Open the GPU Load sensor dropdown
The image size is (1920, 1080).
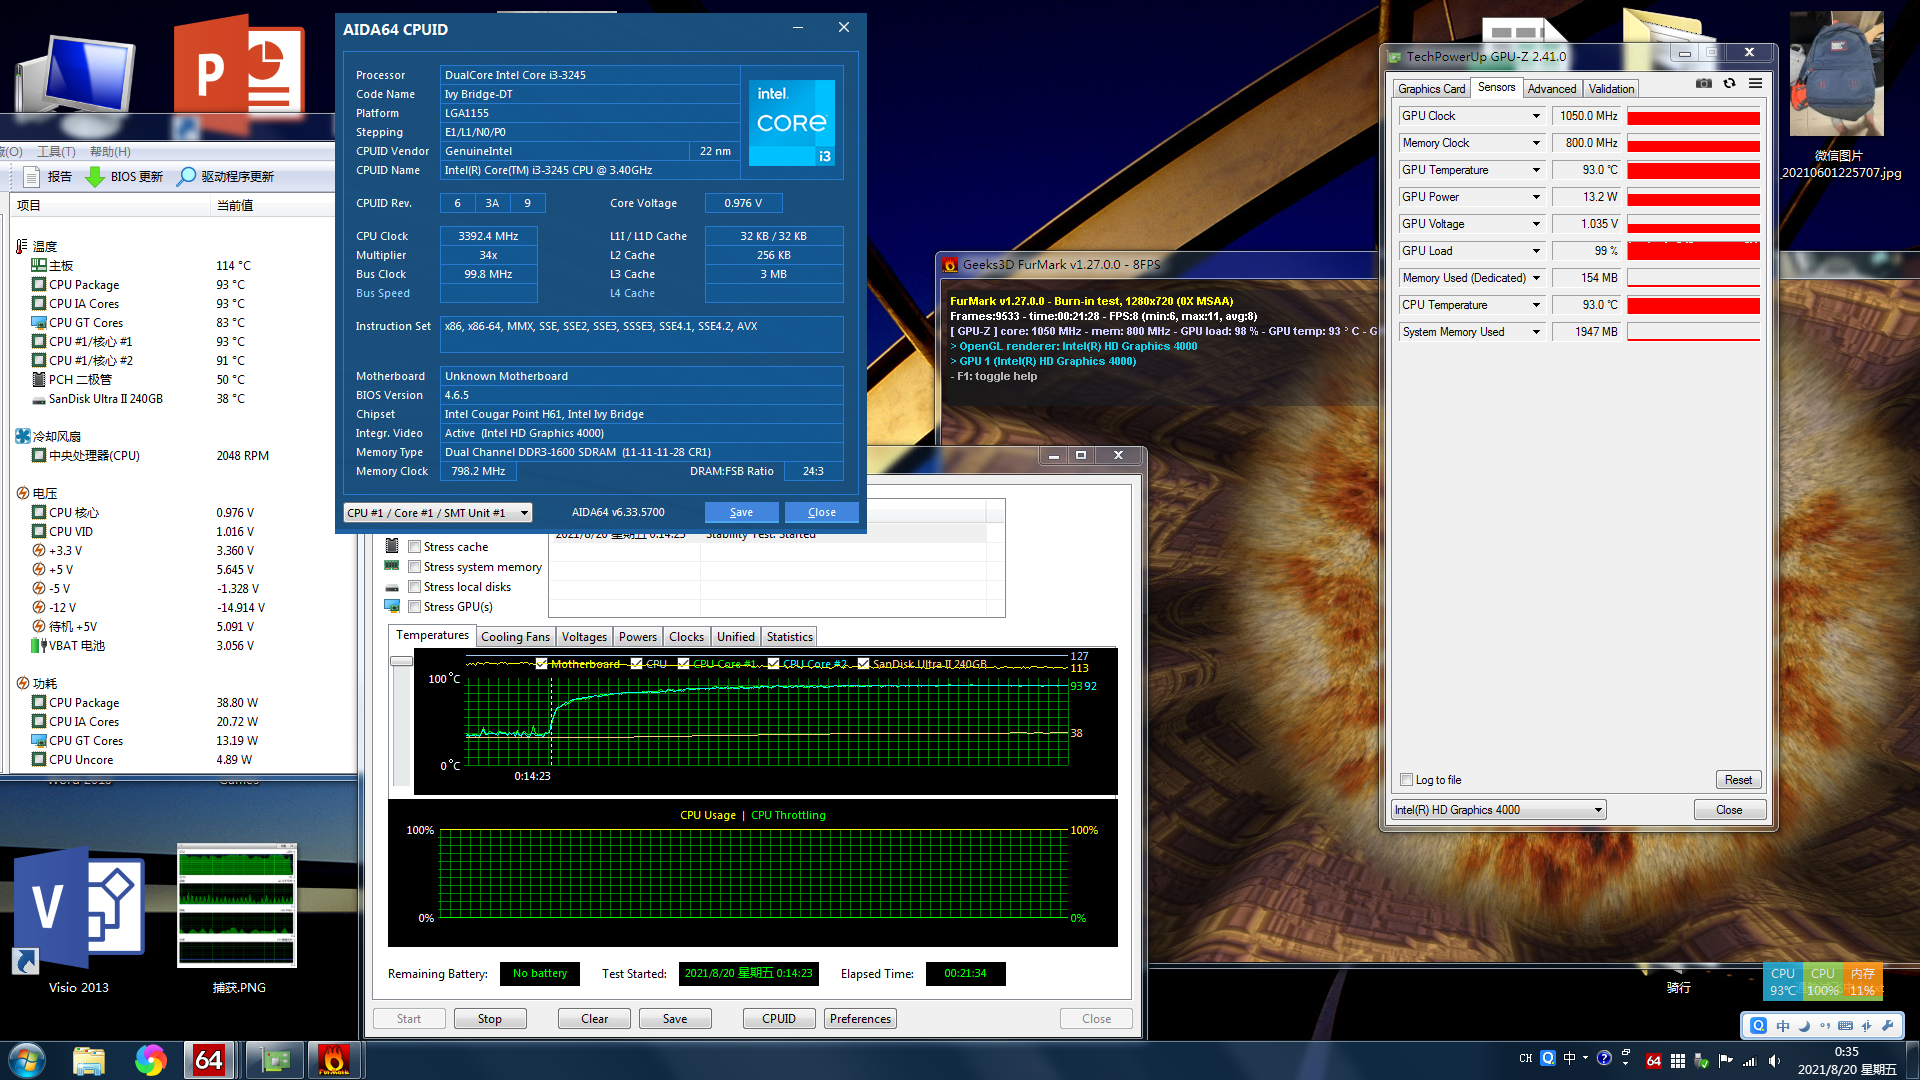click(1536, 251)
